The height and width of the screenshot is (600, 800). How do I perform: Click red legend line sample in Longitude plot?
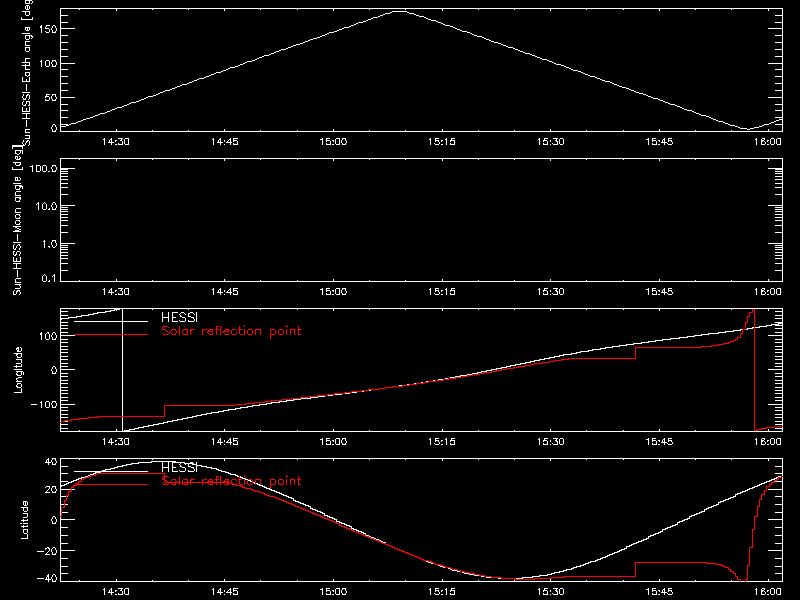(111, 335)
